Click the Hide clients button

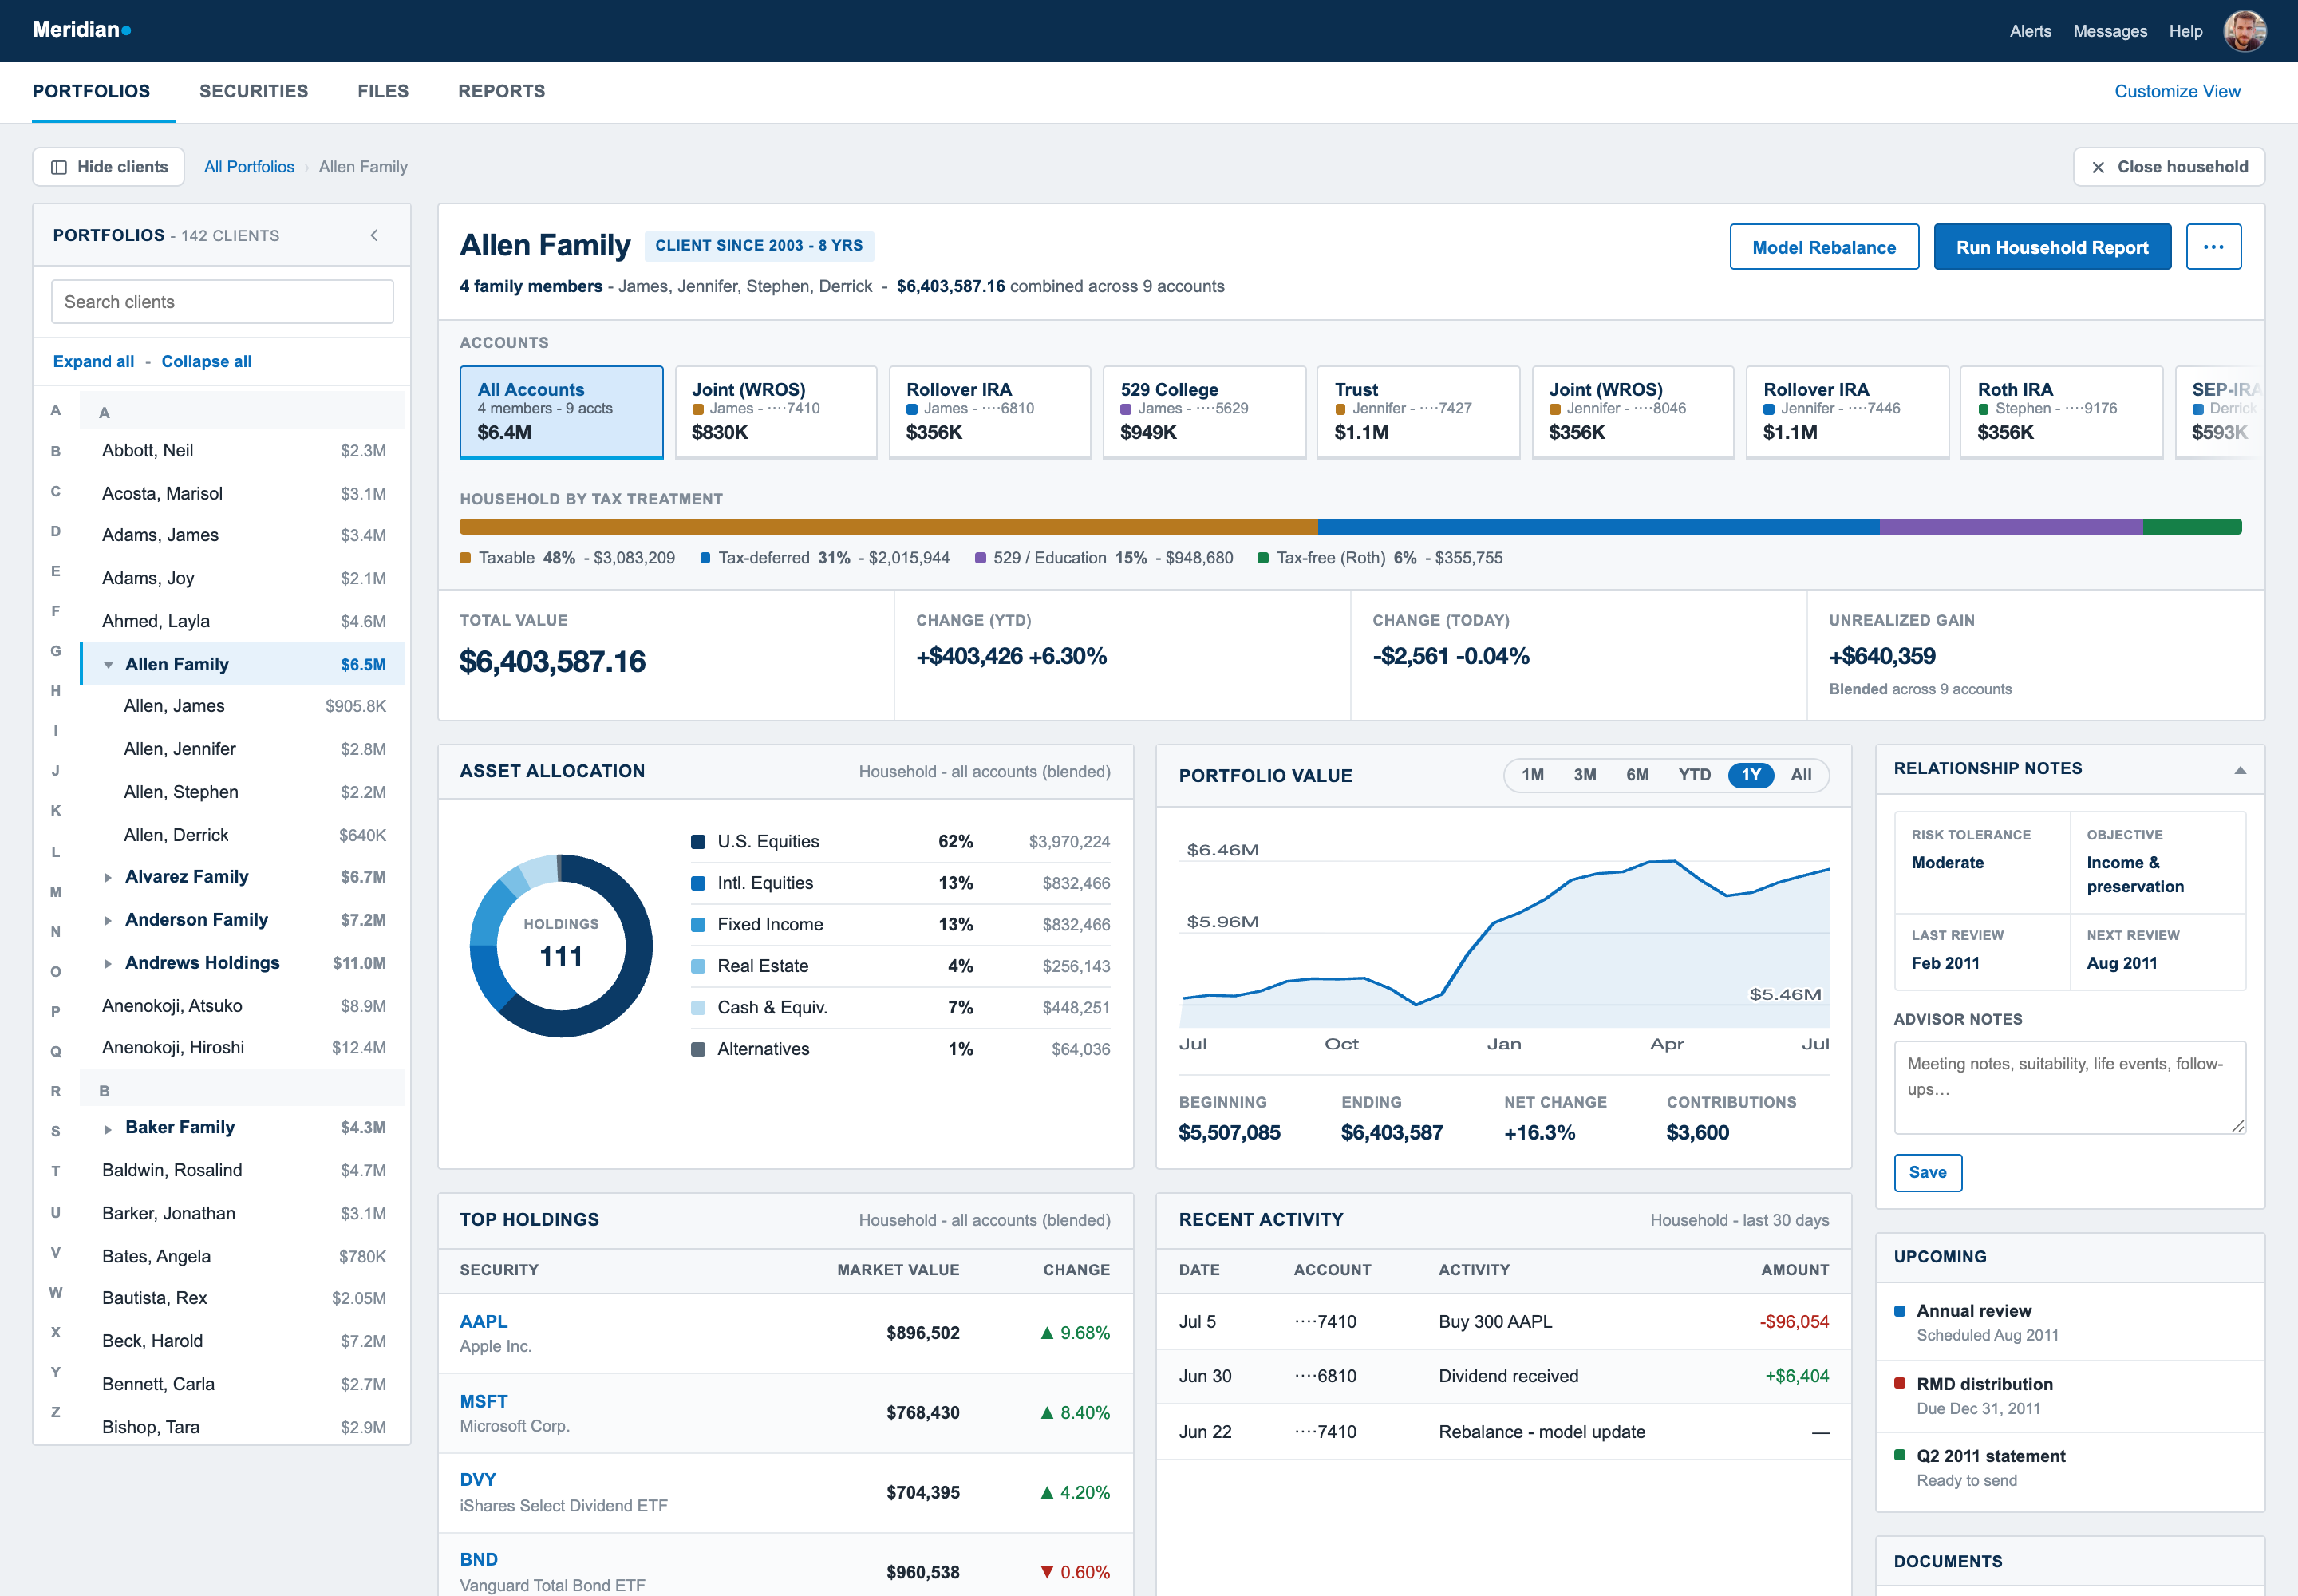pyautogui.click(x=108, y=167)
